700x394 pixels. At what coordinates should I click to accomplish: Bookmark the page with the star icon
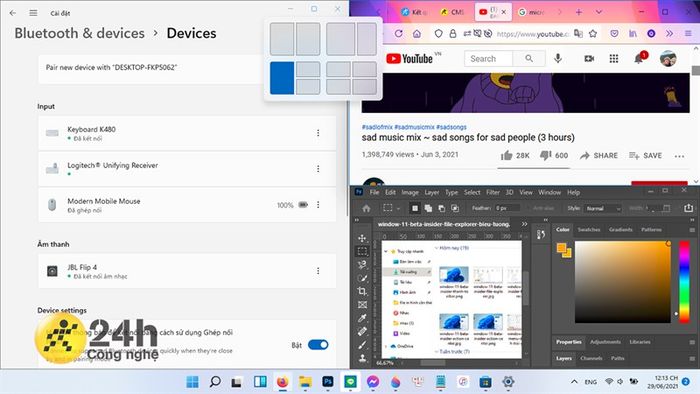pos(593,33)
